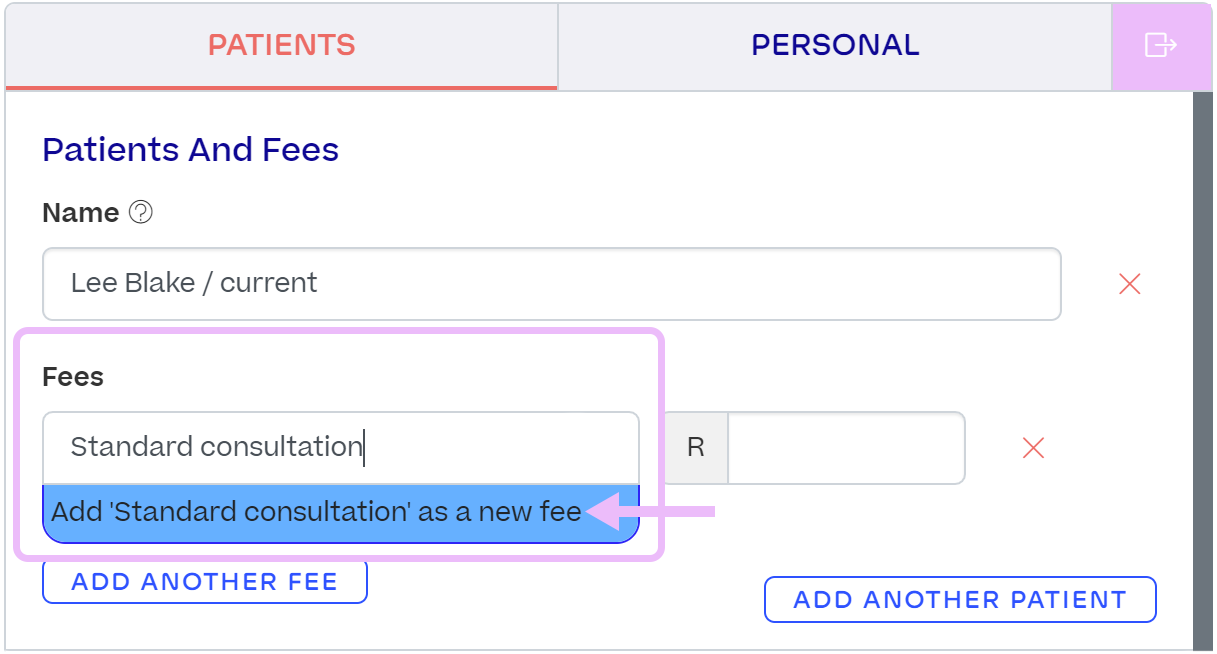Open the PERSONAL tab

(835, 46)
